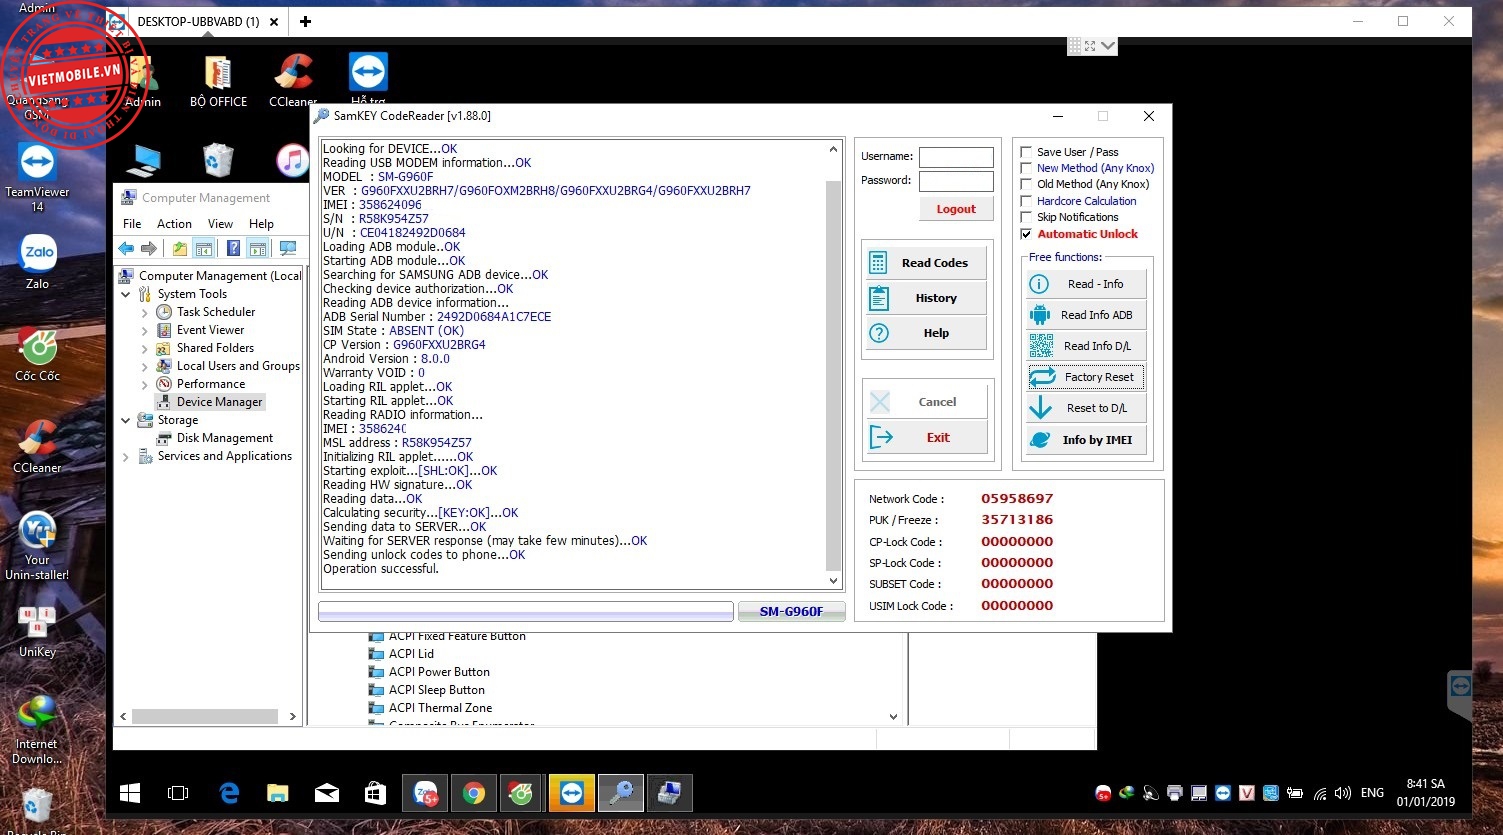Expand Local Users and Groups node
This screenshot has height=835, width=1503.
tap(145, 366)
